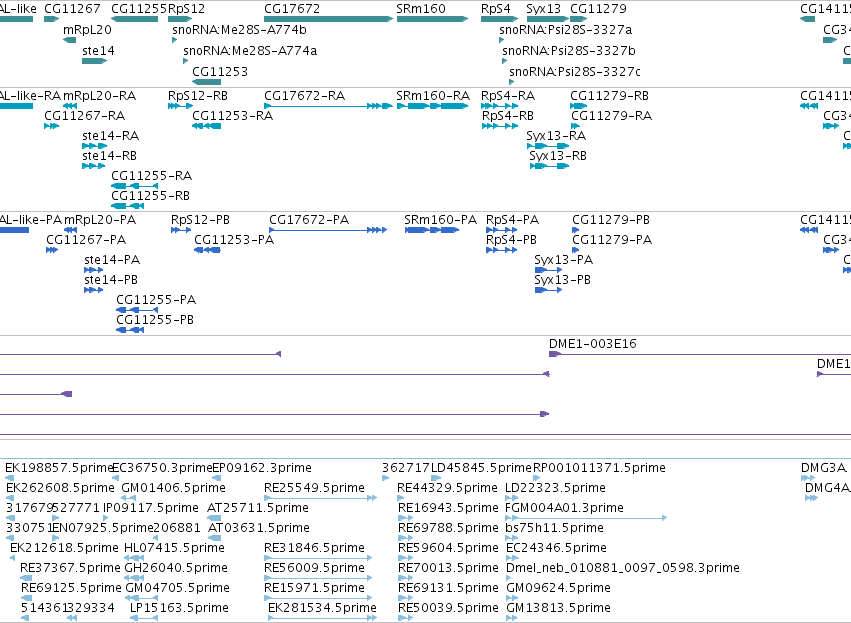Image resolution: width=851 pixels, height=623 pixels.
Task: Select EST DMG3A label
Action: (824, 468)
